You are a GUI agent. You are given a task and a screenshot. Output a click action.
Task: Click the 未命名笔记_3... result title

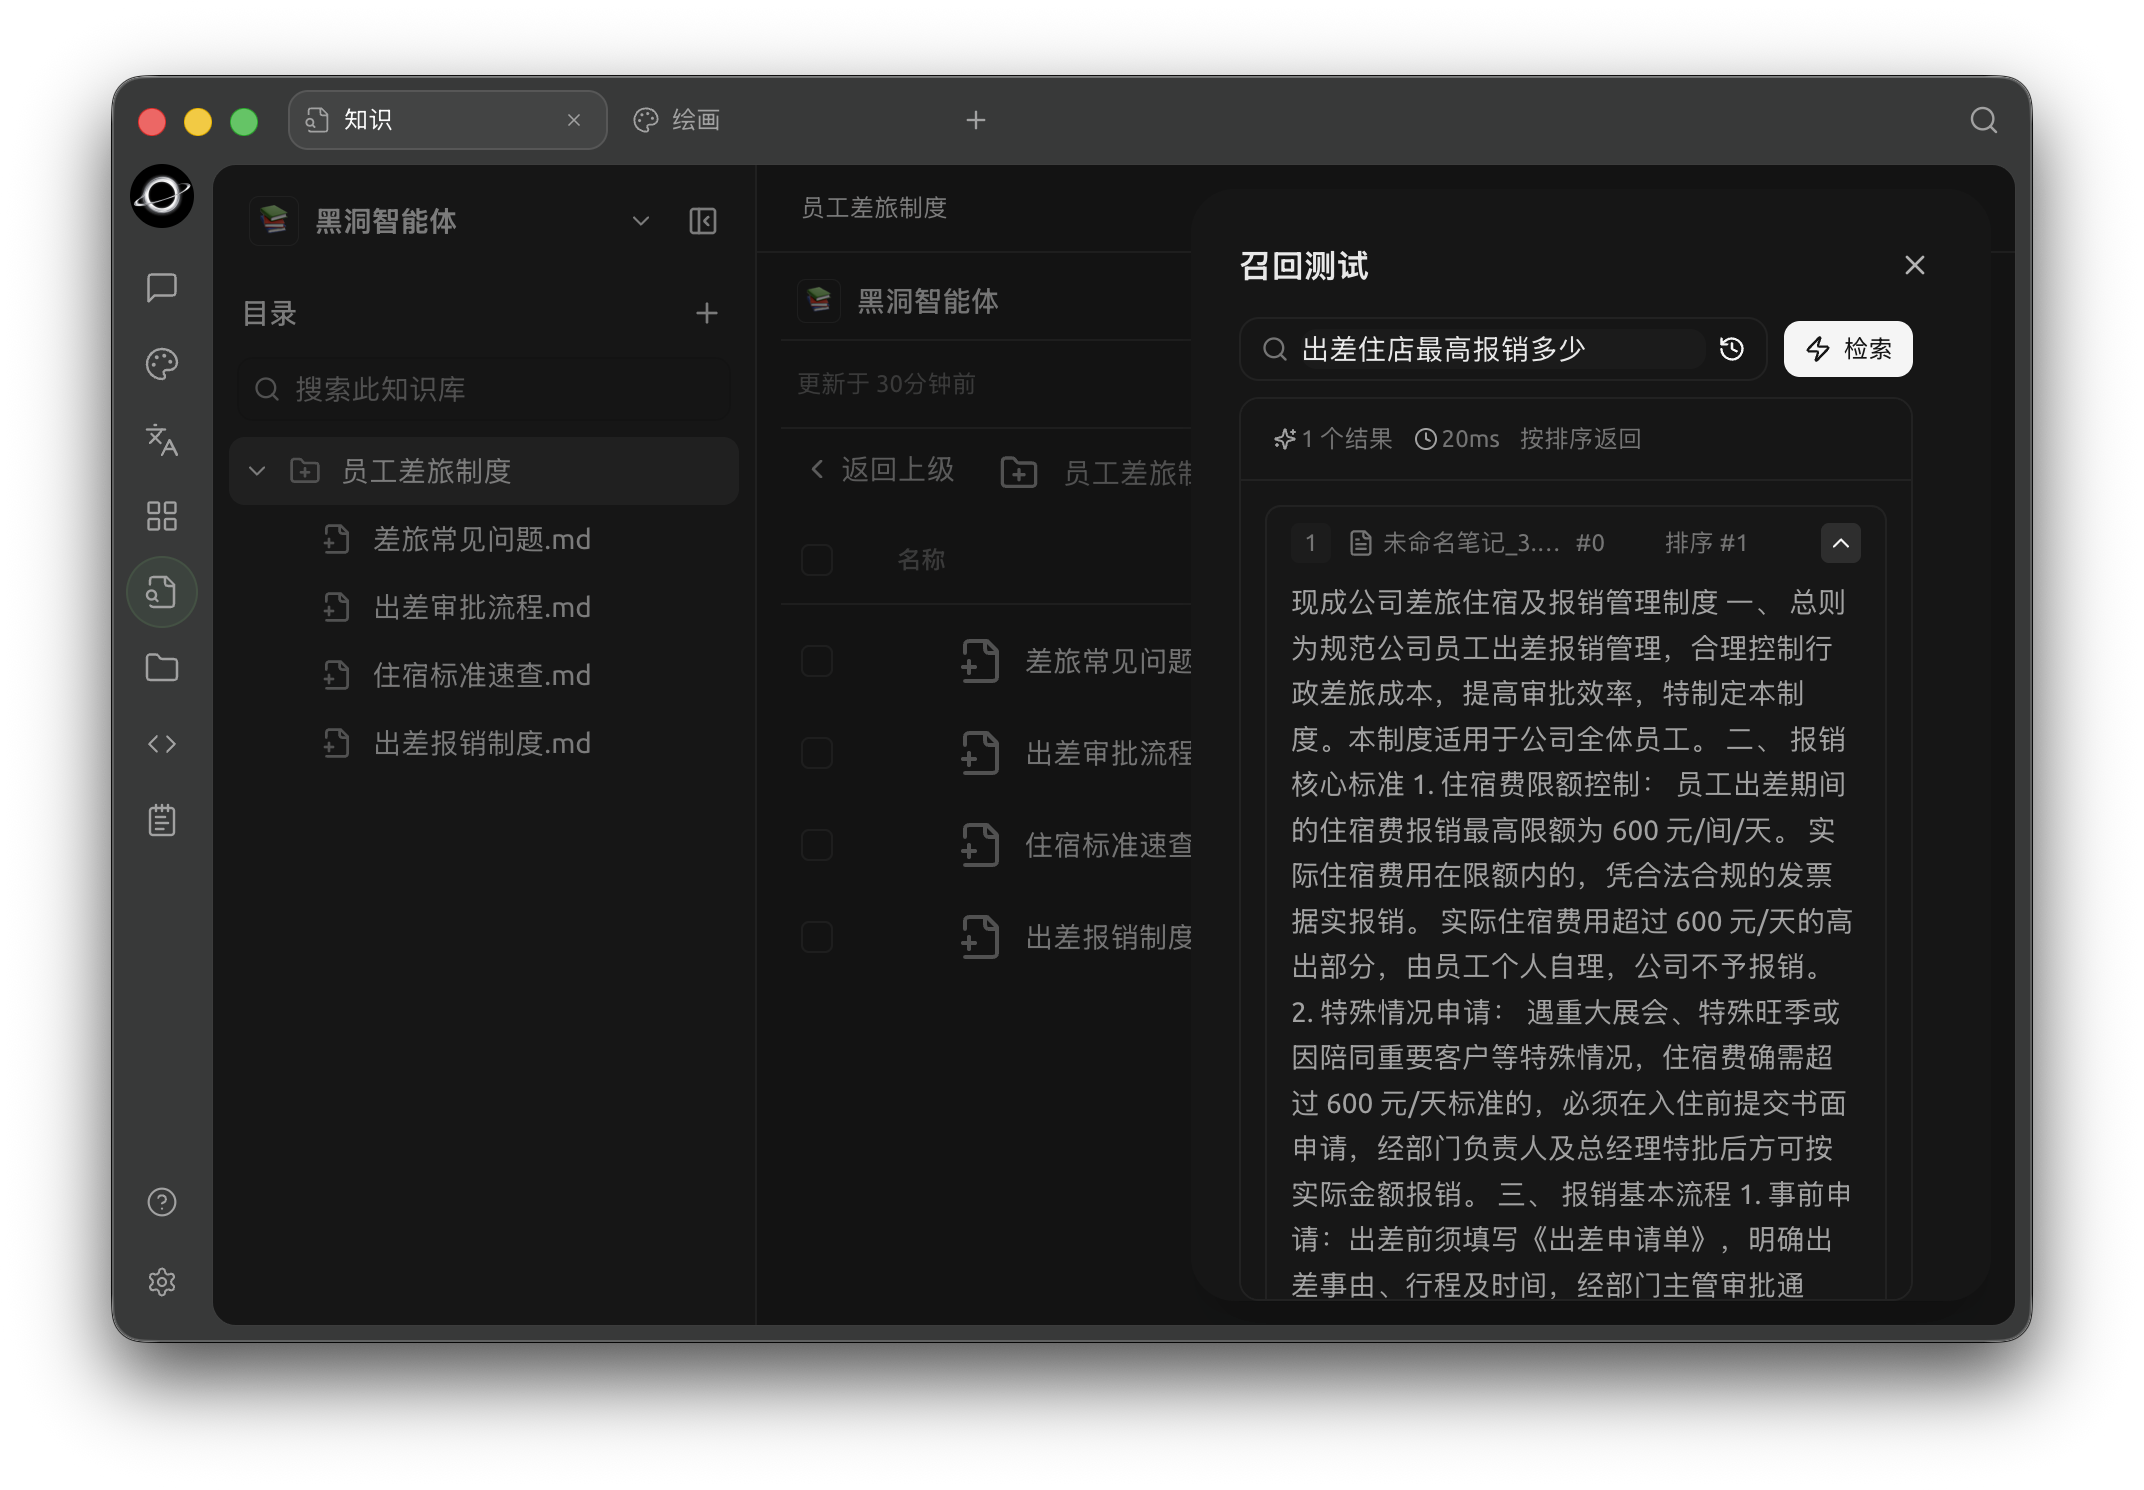click(1470, 543)
